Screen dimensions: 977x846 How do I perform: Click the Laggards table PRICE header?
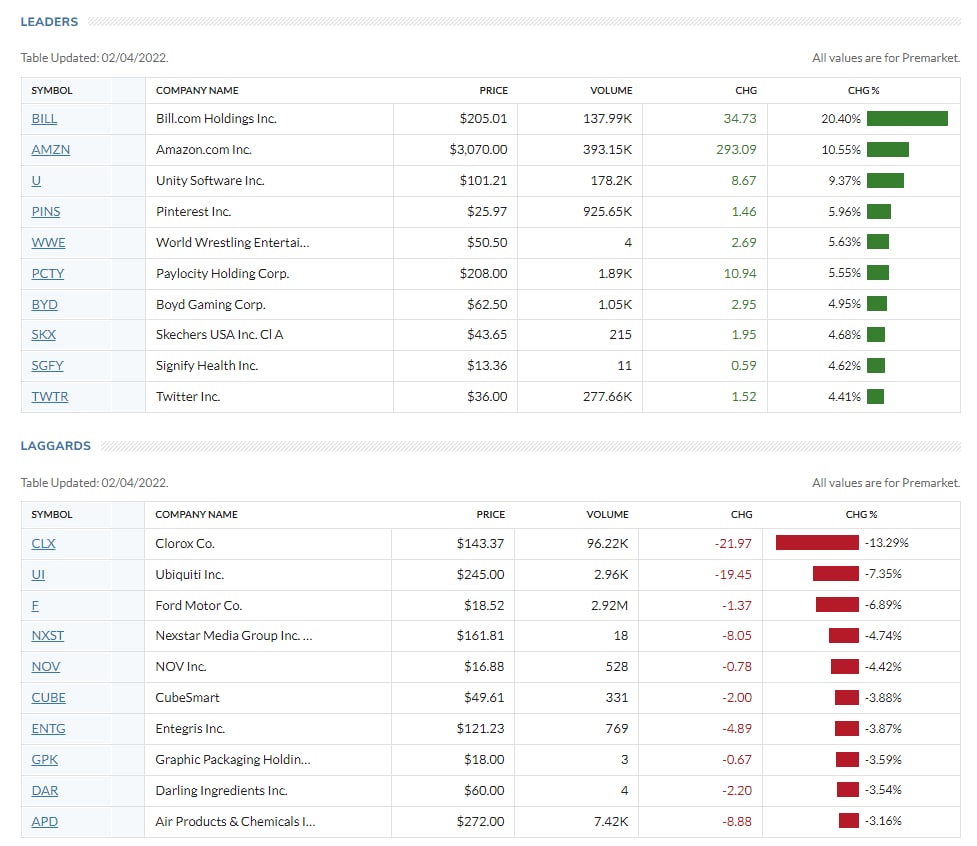491,515
